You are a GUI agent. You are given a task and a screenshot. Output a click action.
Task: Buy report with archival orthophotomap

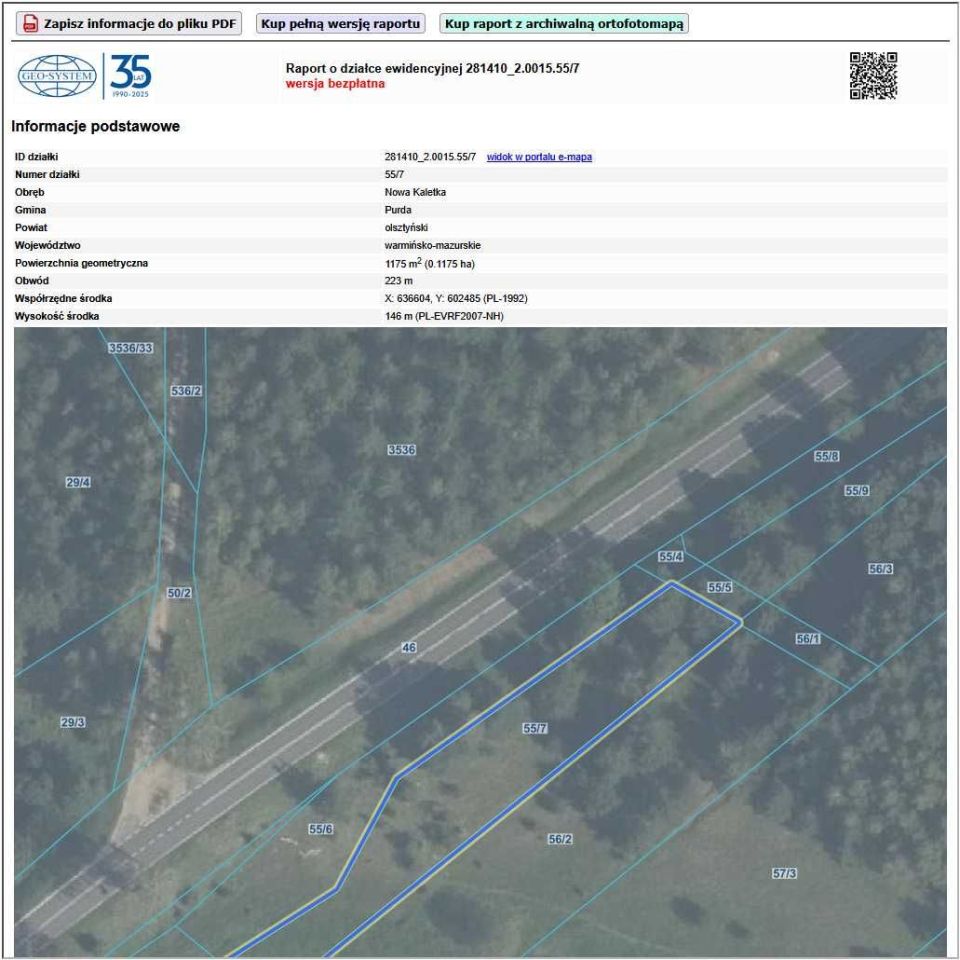pos(564,24)
